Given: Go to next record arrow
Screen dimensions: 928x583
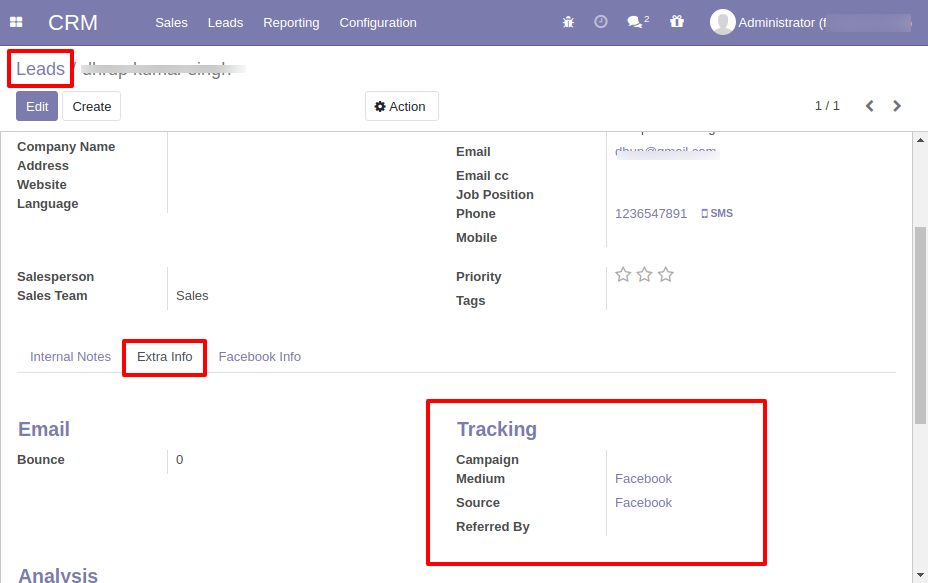Looking at the screenshot, I should pos(897,106).
